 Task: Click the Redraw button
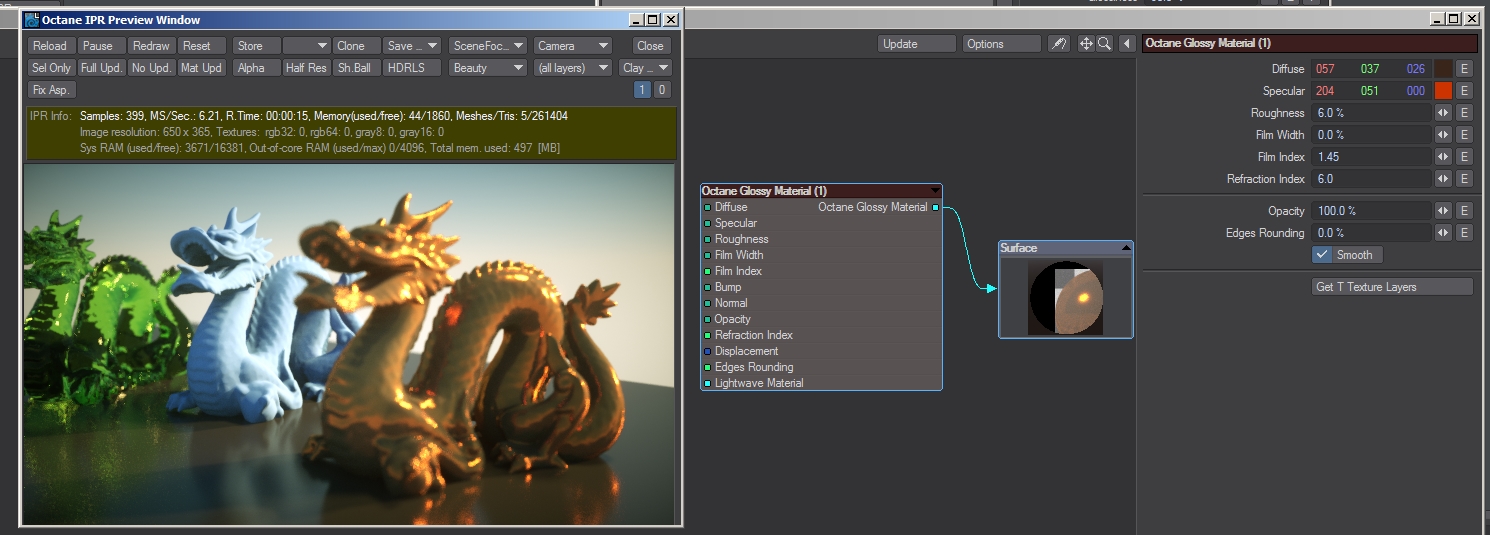tap(152, 46)
